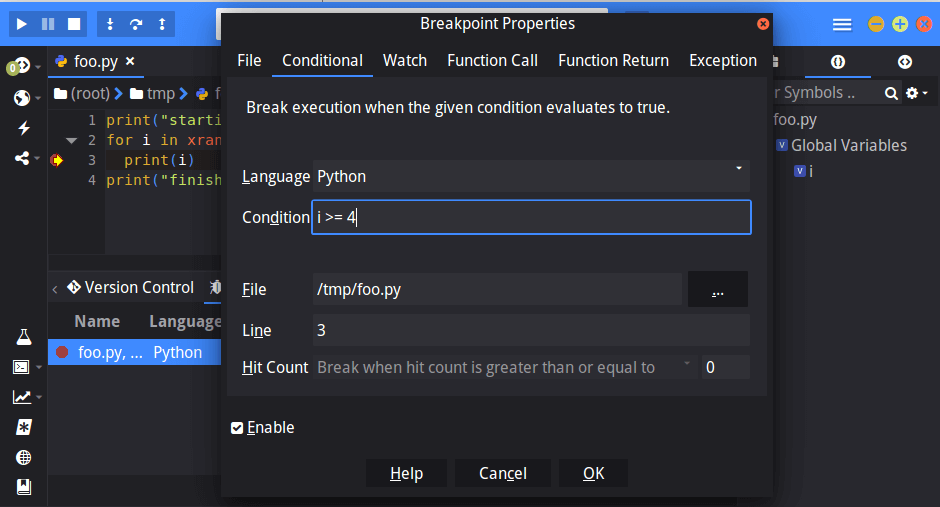Click the file browse ellipsis button

pos(718,289)
